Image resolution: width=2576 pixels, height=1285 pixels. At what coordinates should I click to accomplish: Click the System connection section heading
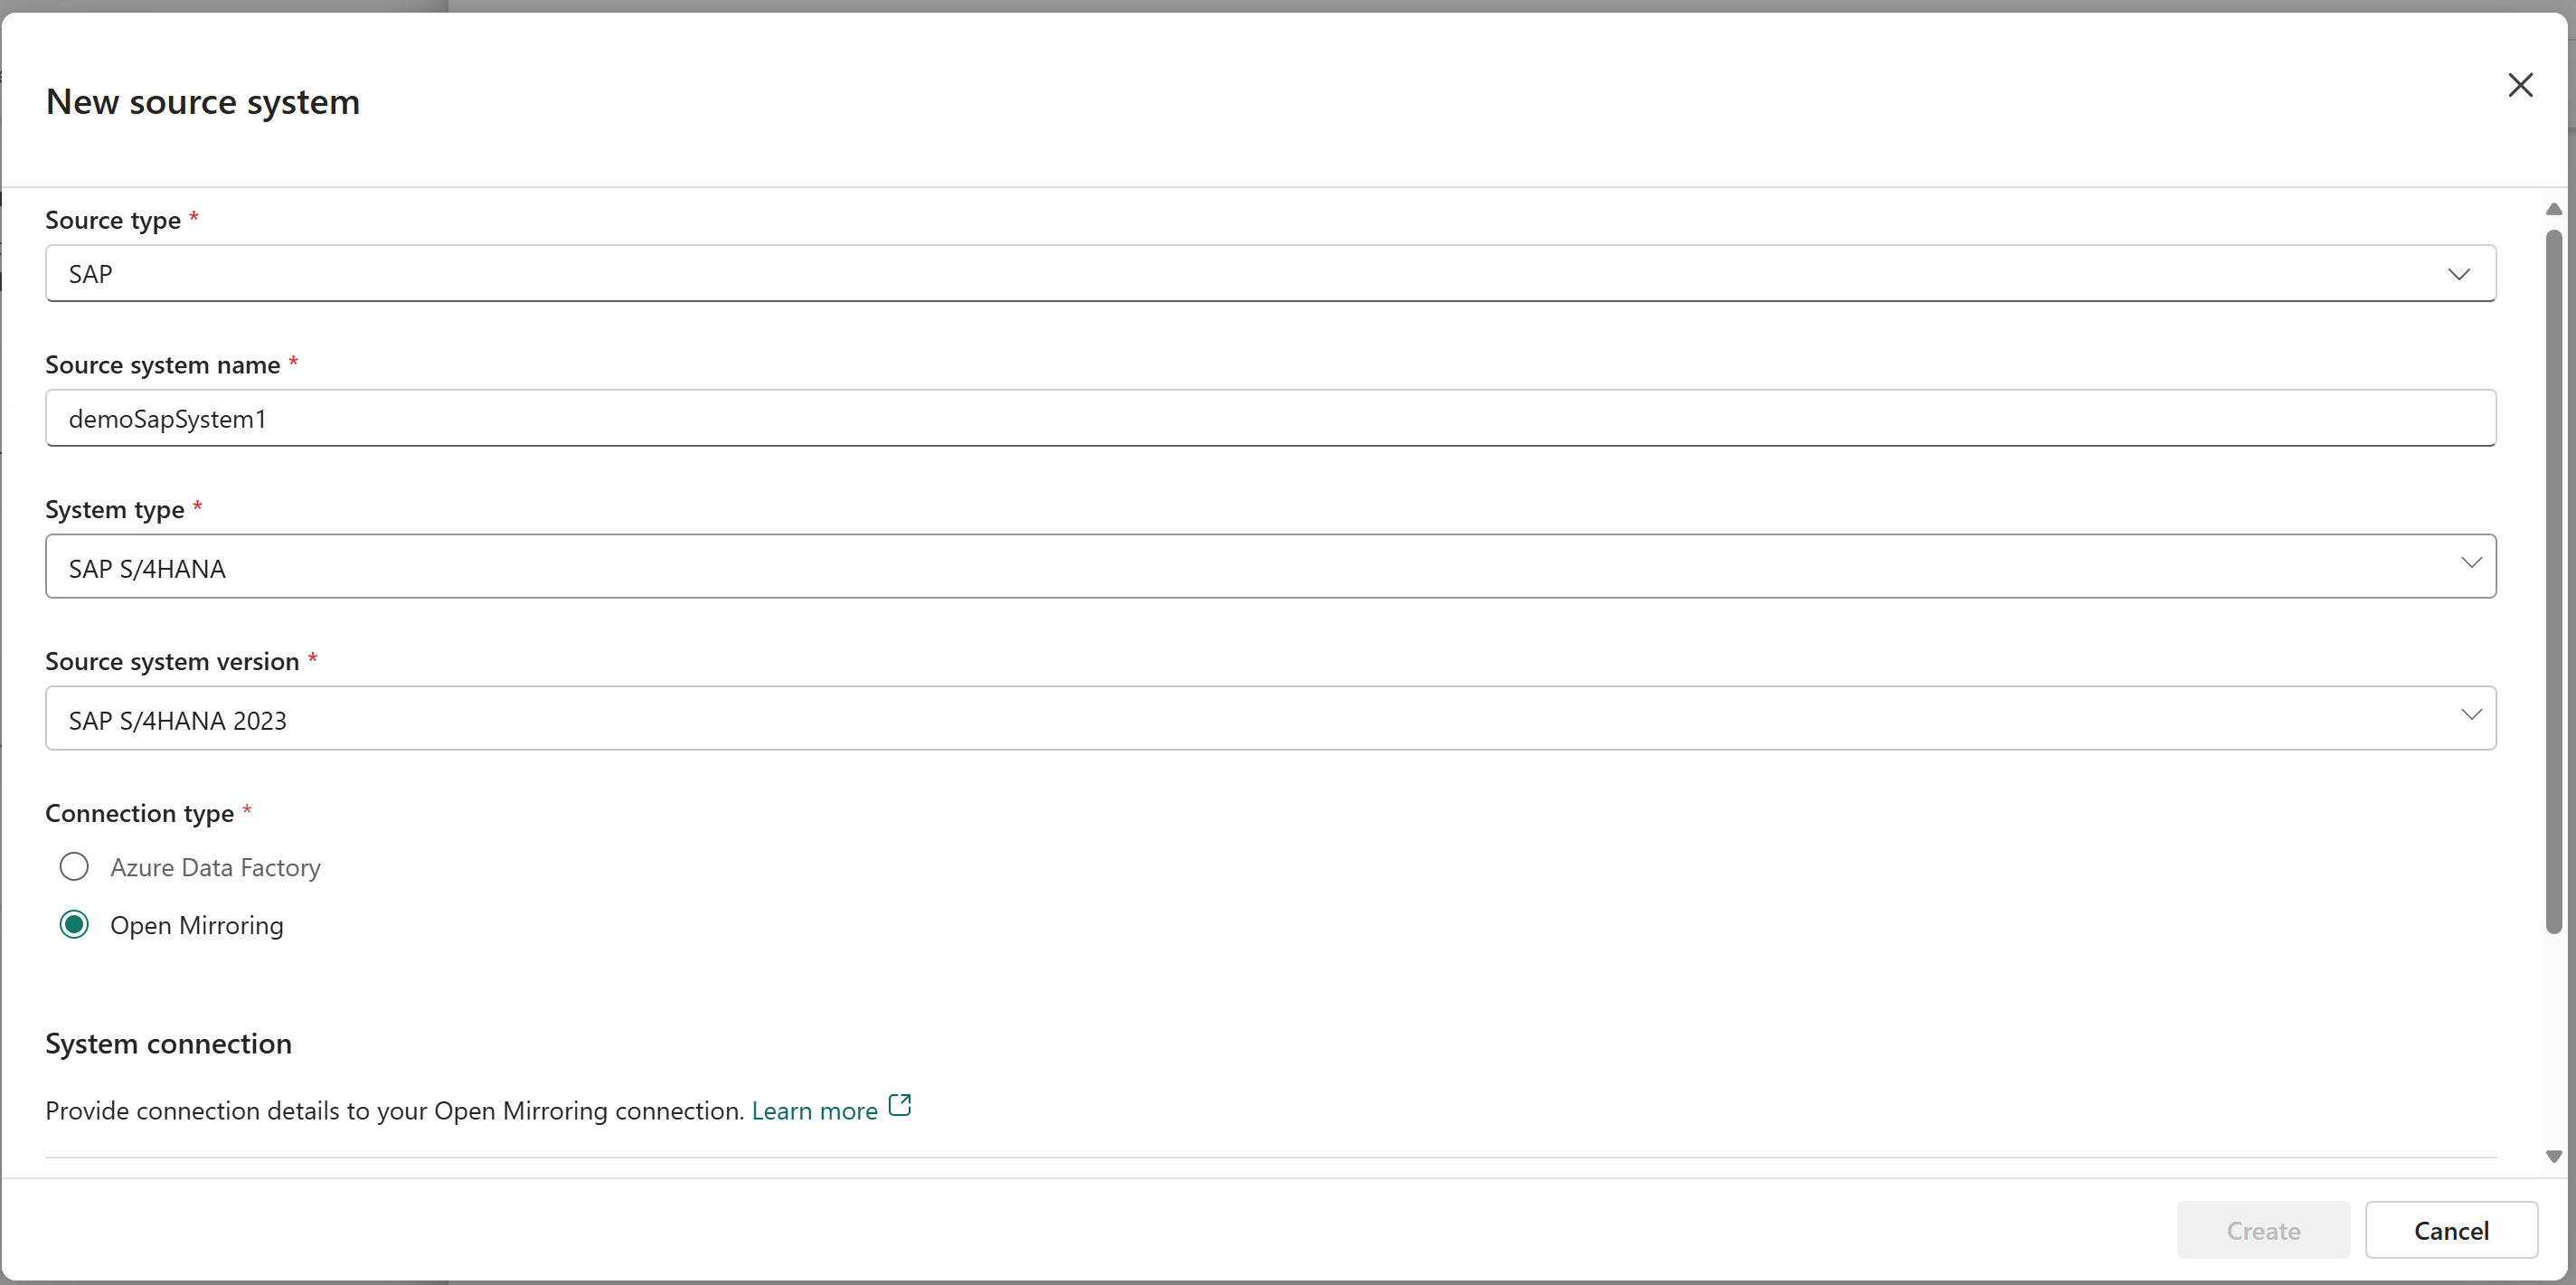pos(168,1044)
